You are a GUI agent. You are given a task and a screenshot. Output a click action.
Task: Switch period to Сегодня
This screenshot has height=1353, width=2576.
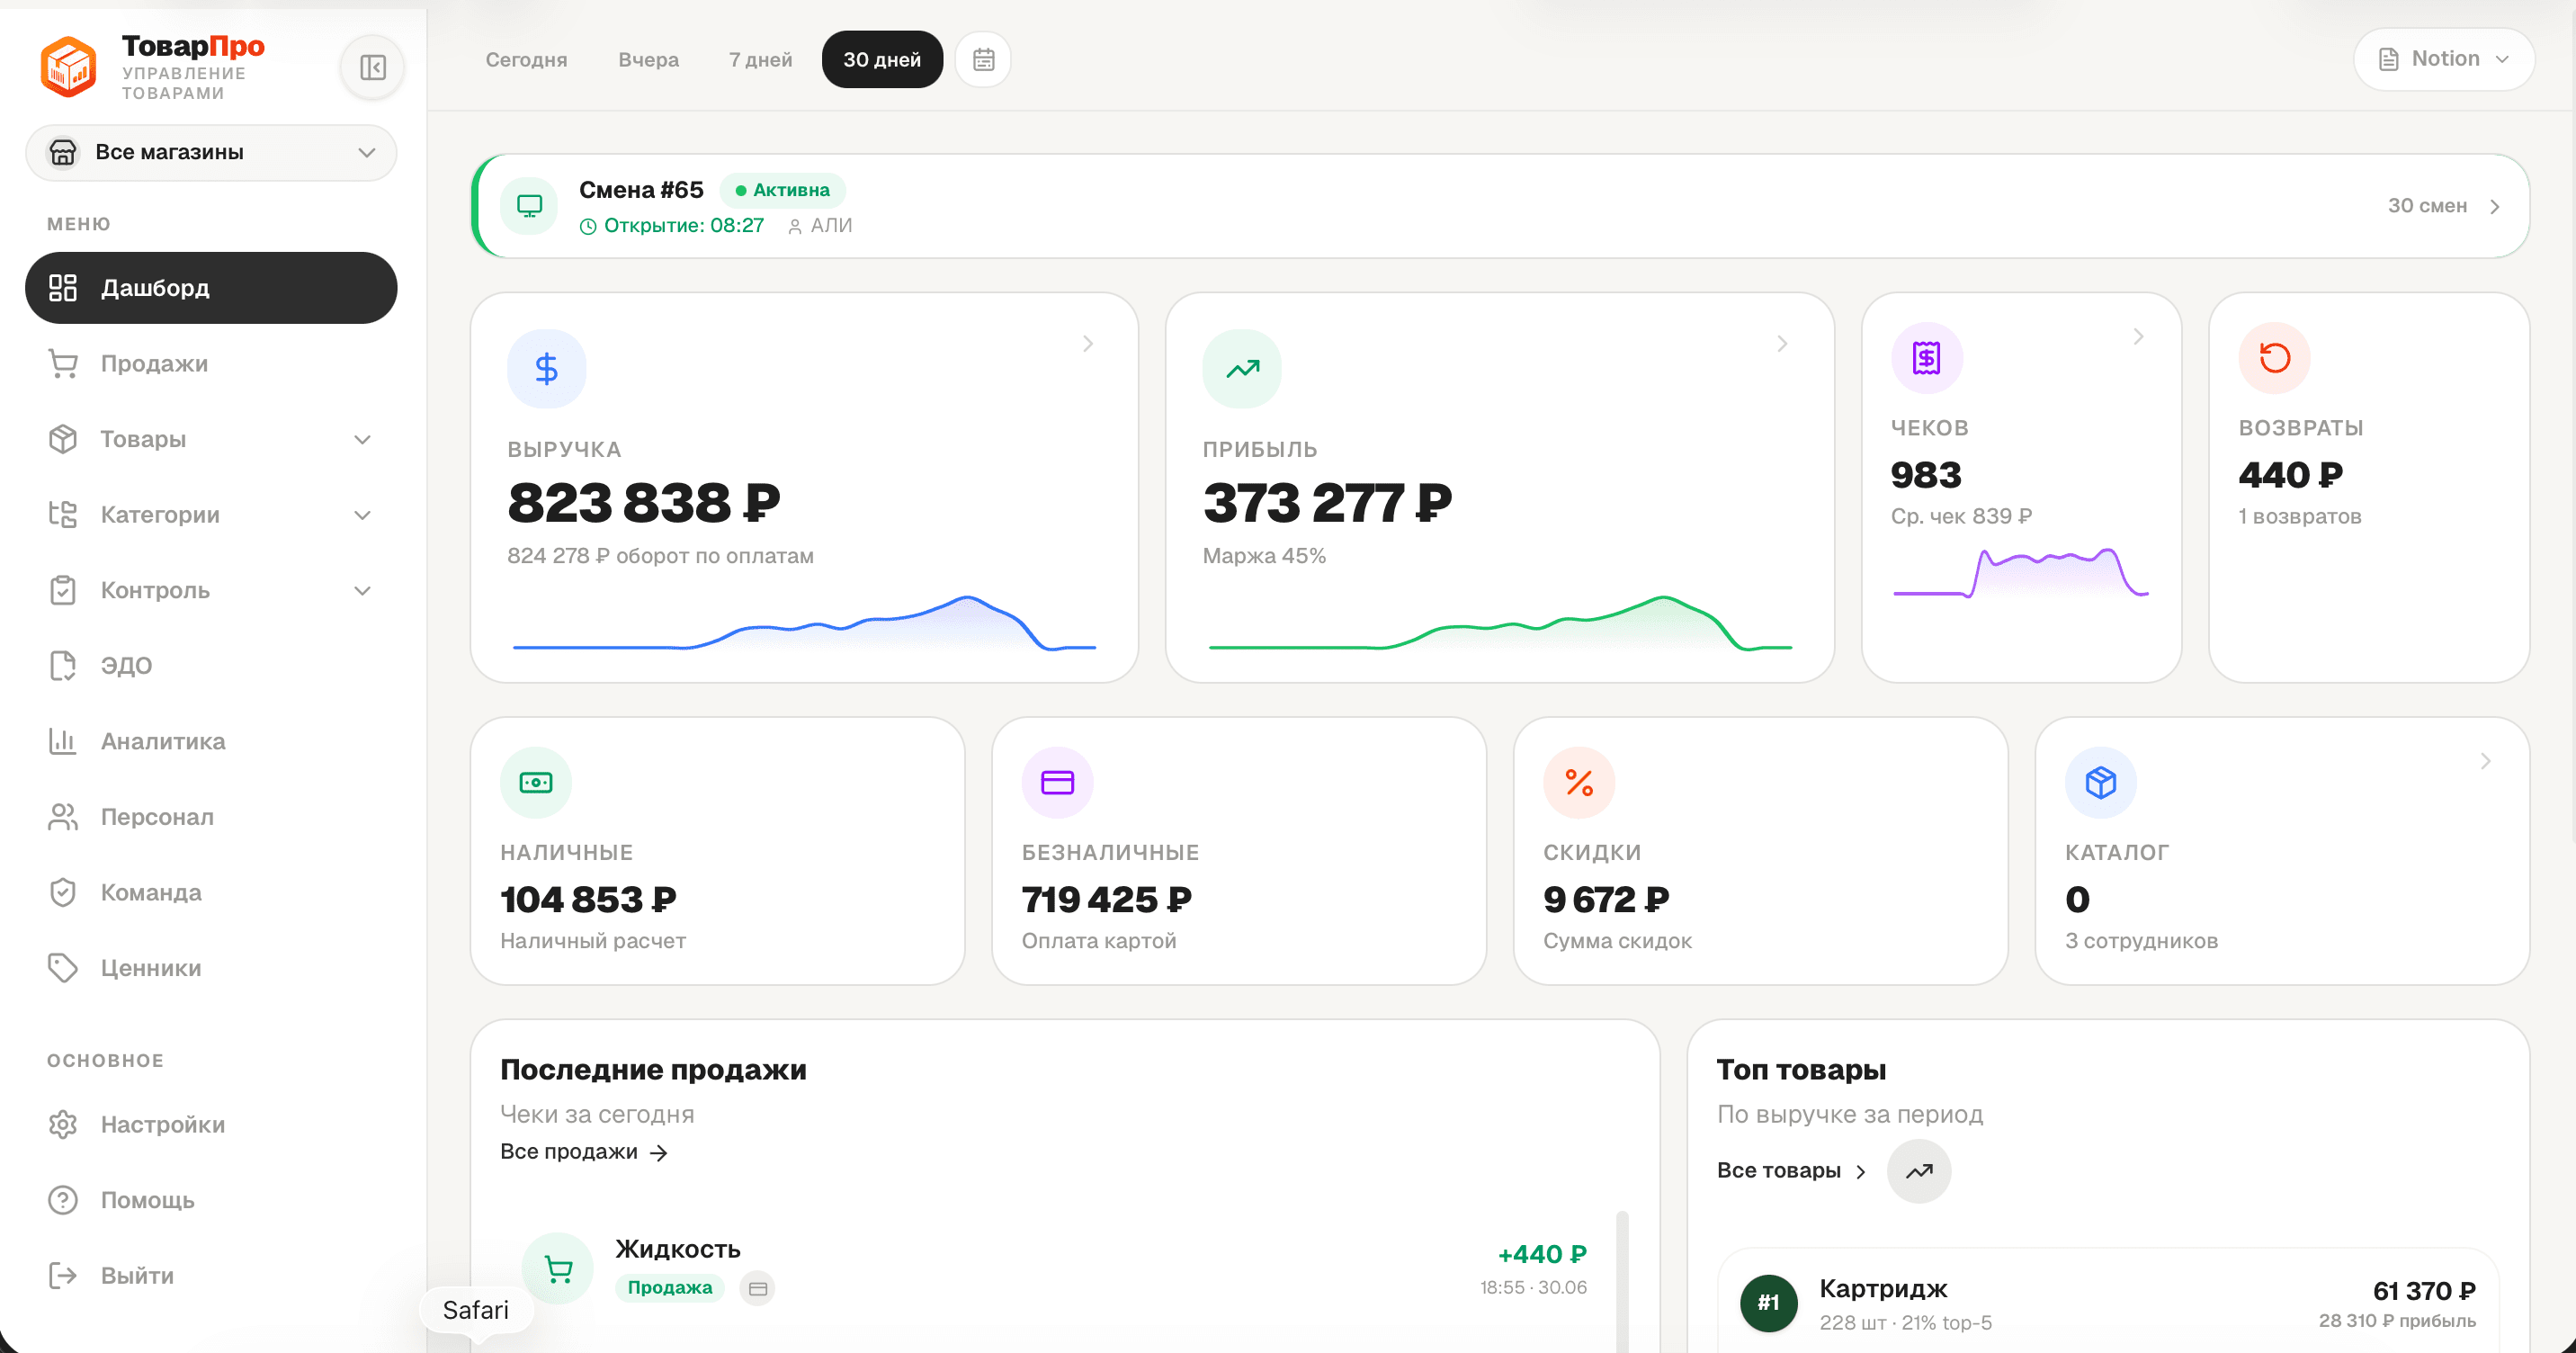coord(526,60)
